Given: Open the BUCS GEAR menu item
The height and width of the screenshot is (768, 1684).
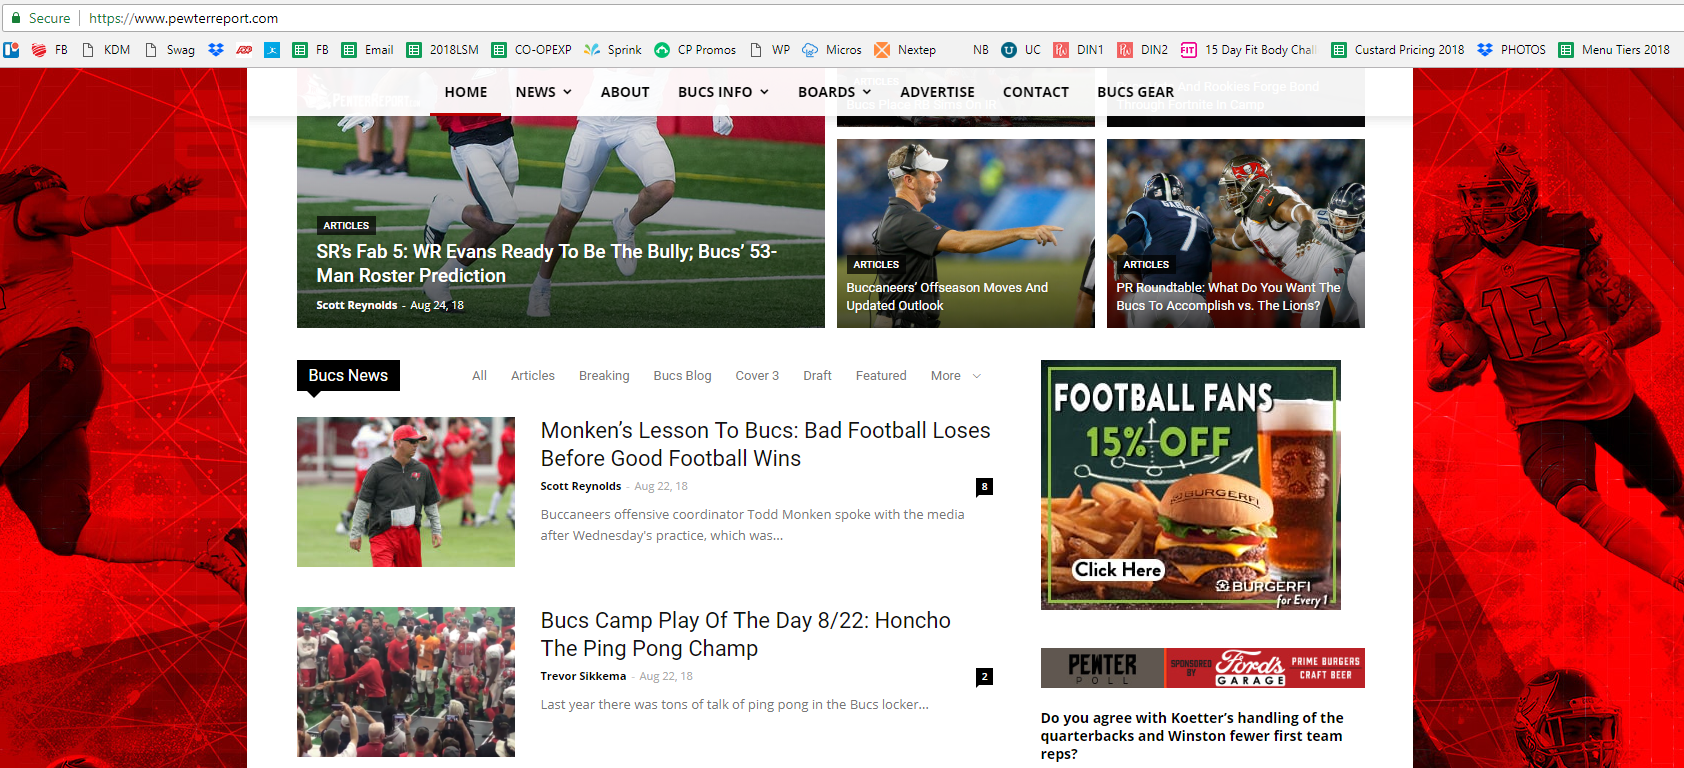Looking at the screenshot, I should [1136, 92].
